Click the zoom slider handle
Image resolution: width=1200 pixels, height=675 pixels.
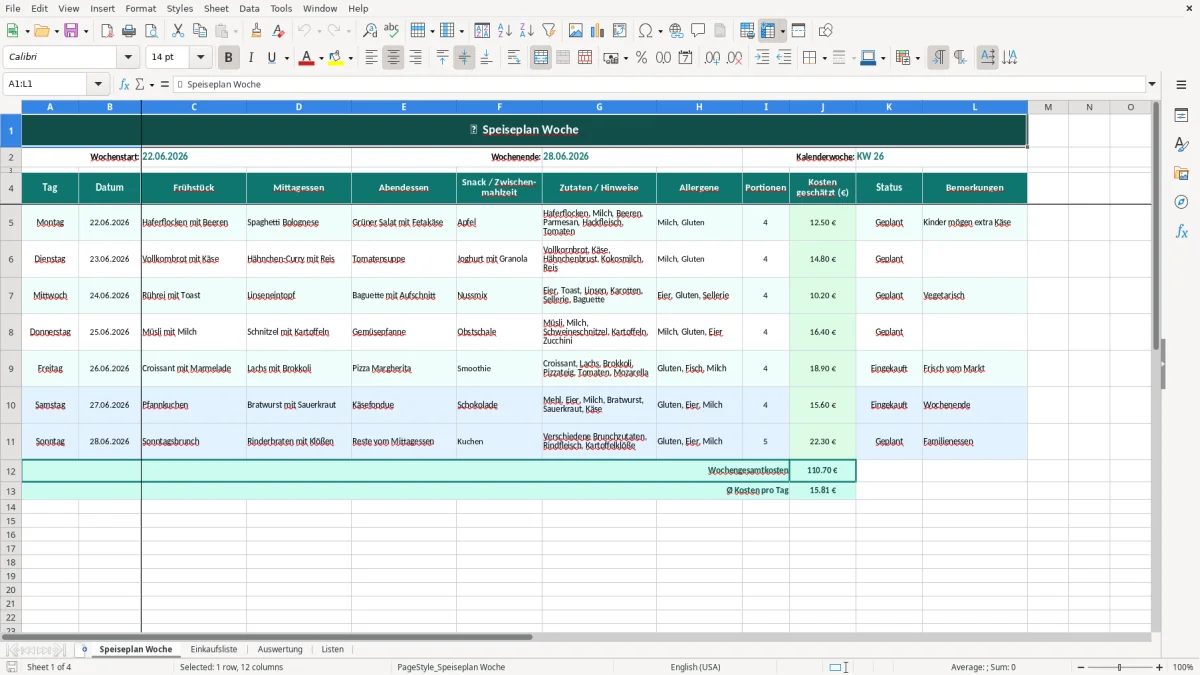tap(1120, 667)
